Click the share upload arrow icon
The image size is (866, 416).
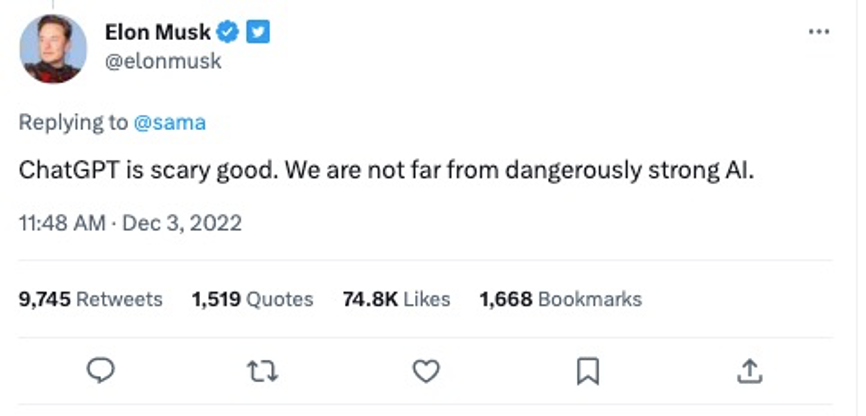coord(749,371)
